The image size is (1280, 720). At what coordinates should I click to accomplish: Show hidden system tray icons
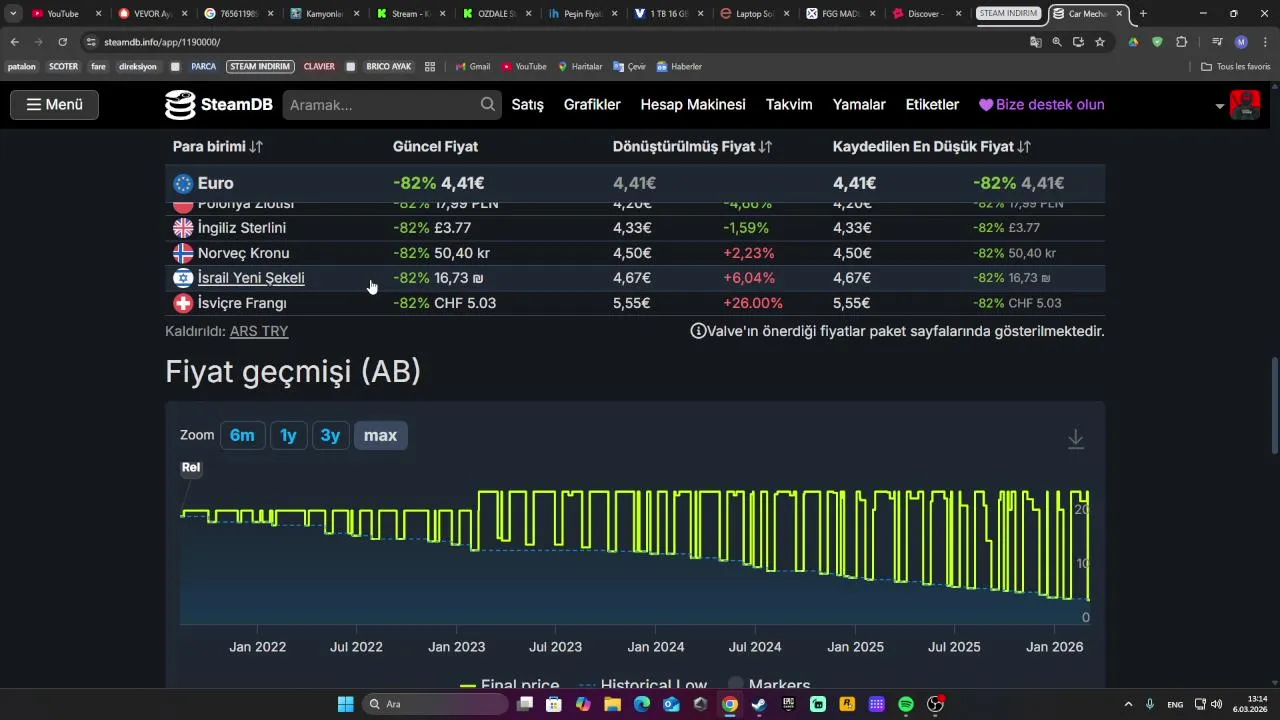tap(1128, 704)
